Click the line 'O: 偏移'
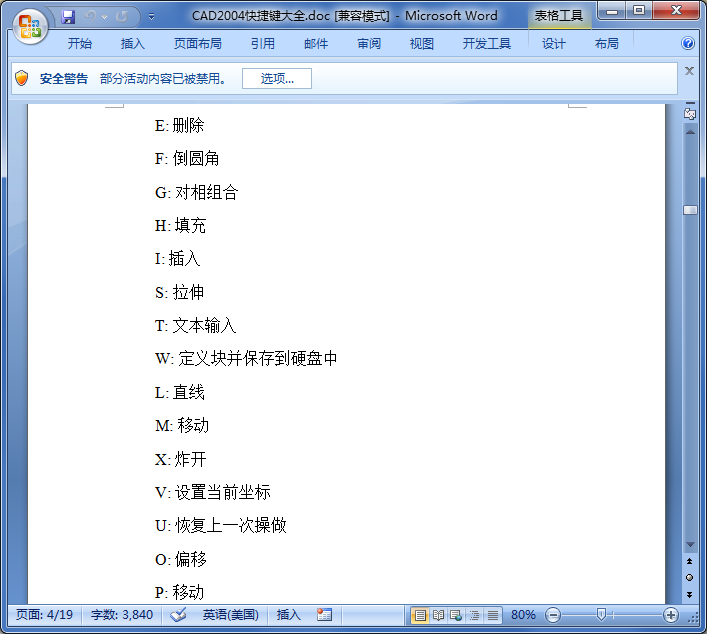707x634 pixels. click(x=181, y=560)
